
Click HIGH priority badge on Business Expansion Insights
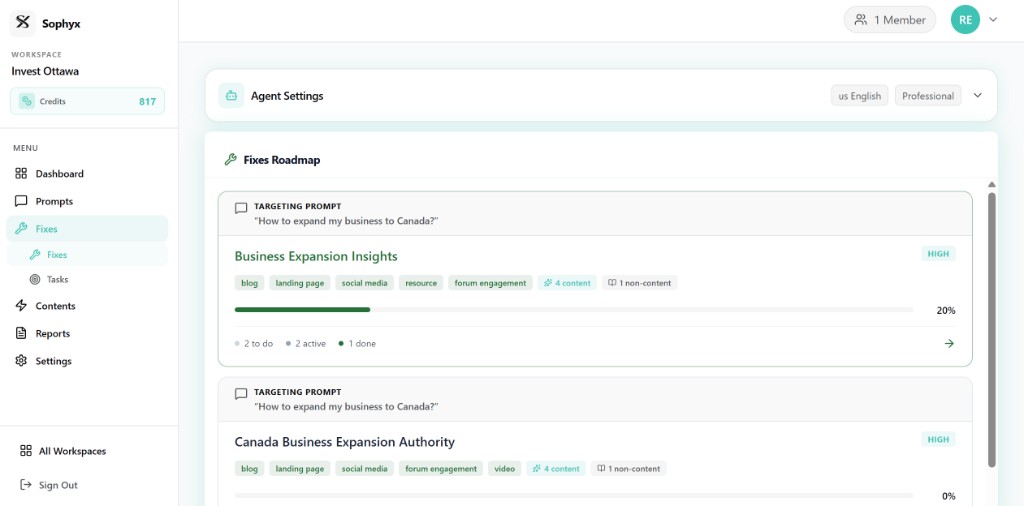(x=938, y=253)
